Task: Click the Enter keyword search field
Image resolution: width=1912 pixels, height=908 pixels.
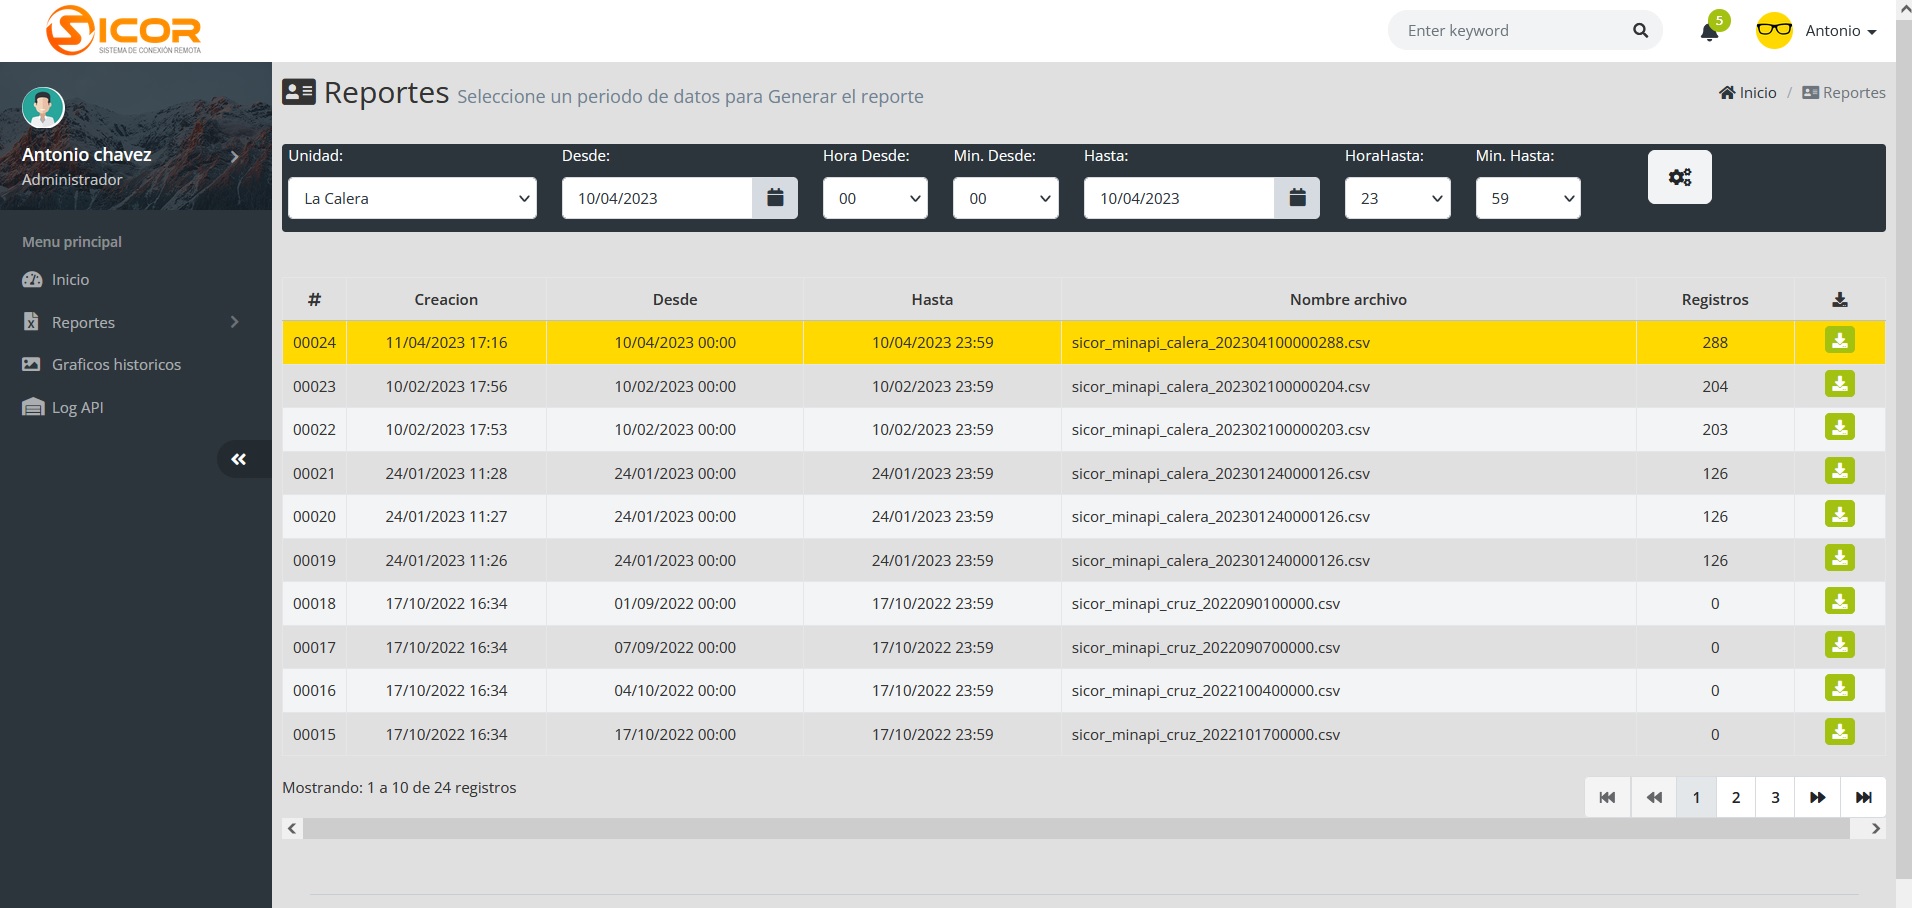Action: [1510, 31]
